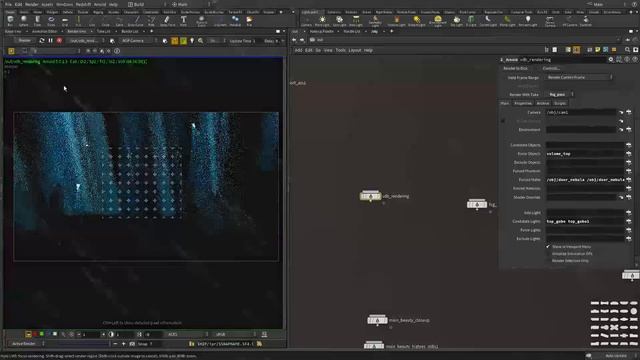Add an Ambient Light from the shelf
The image size is (640, 360).
pos(528,21)
